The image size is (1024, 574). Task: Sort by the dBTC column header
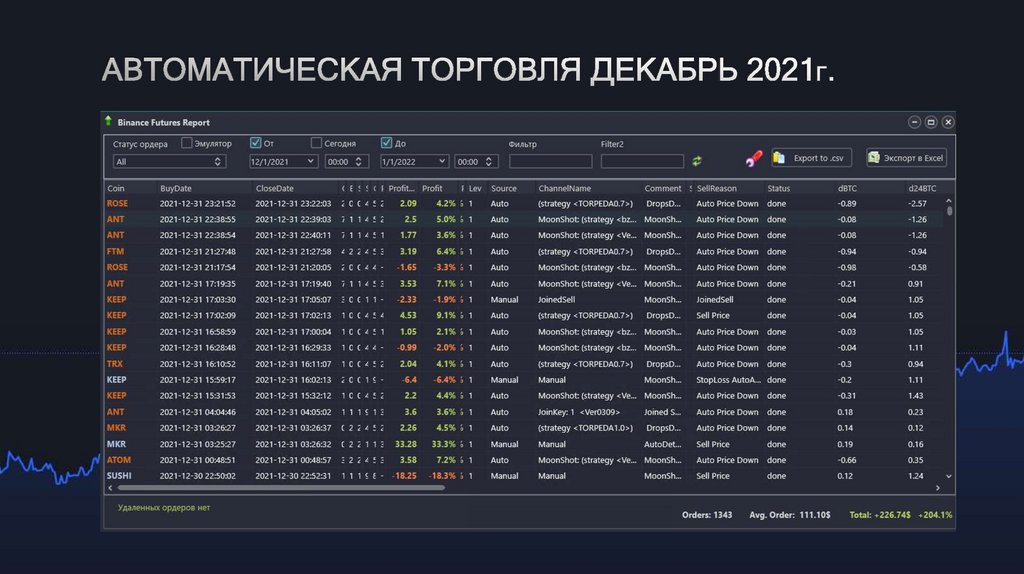coord(847,188)
